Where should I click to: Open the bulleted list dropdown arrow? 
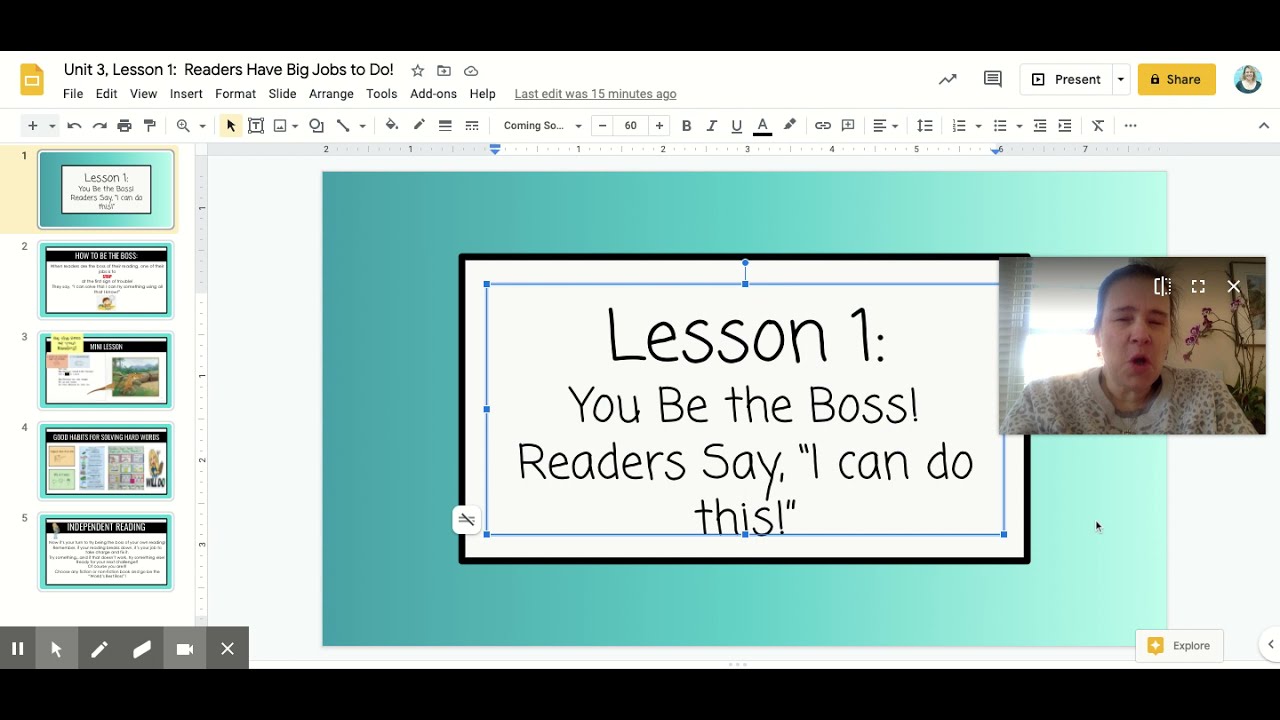coord(1019,126)
